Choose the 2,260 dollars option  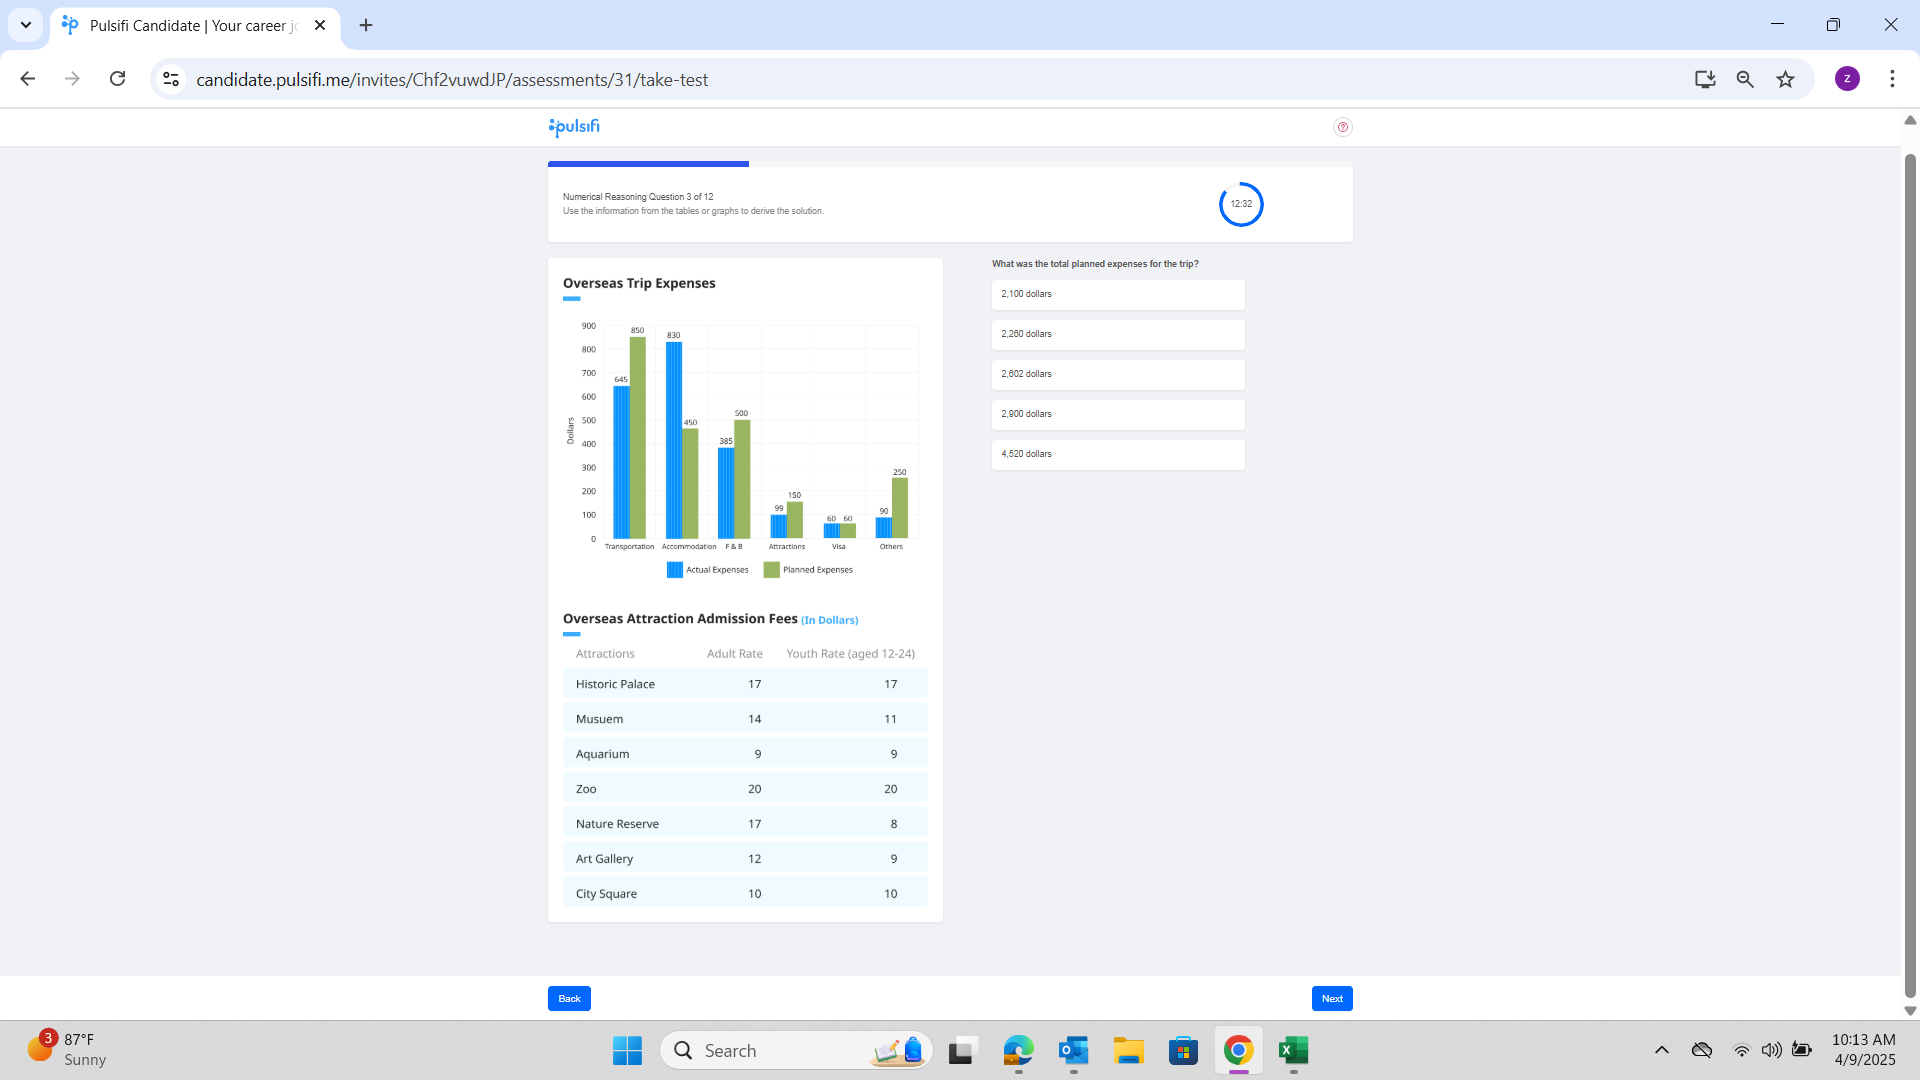(x=1117, y=334)
